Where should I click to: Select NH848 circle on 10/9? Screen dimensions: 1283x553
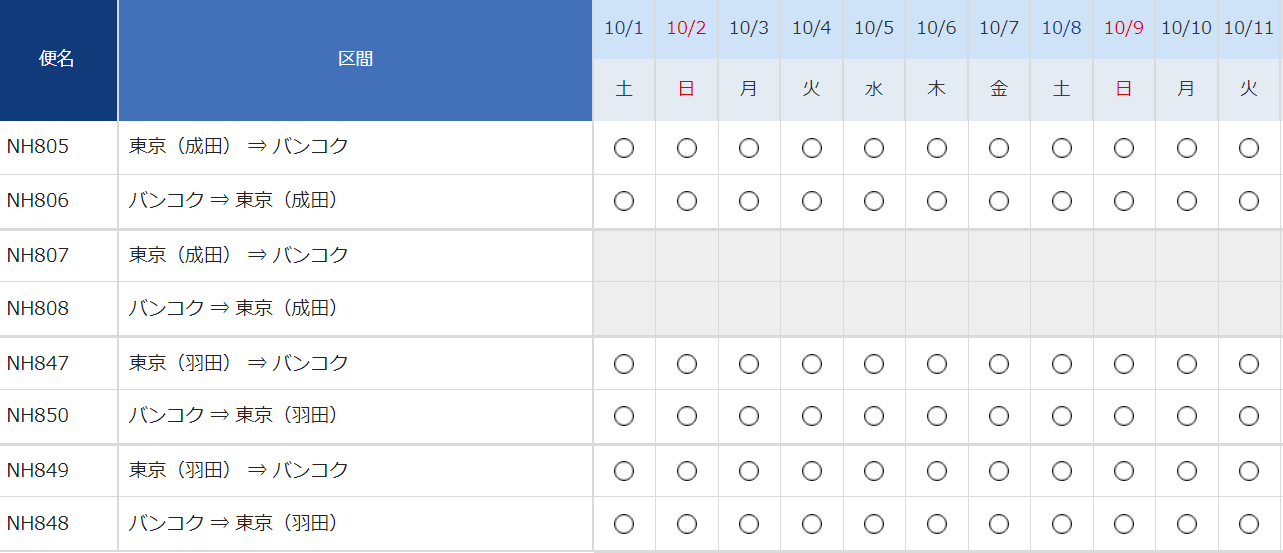pos(1124,523)
